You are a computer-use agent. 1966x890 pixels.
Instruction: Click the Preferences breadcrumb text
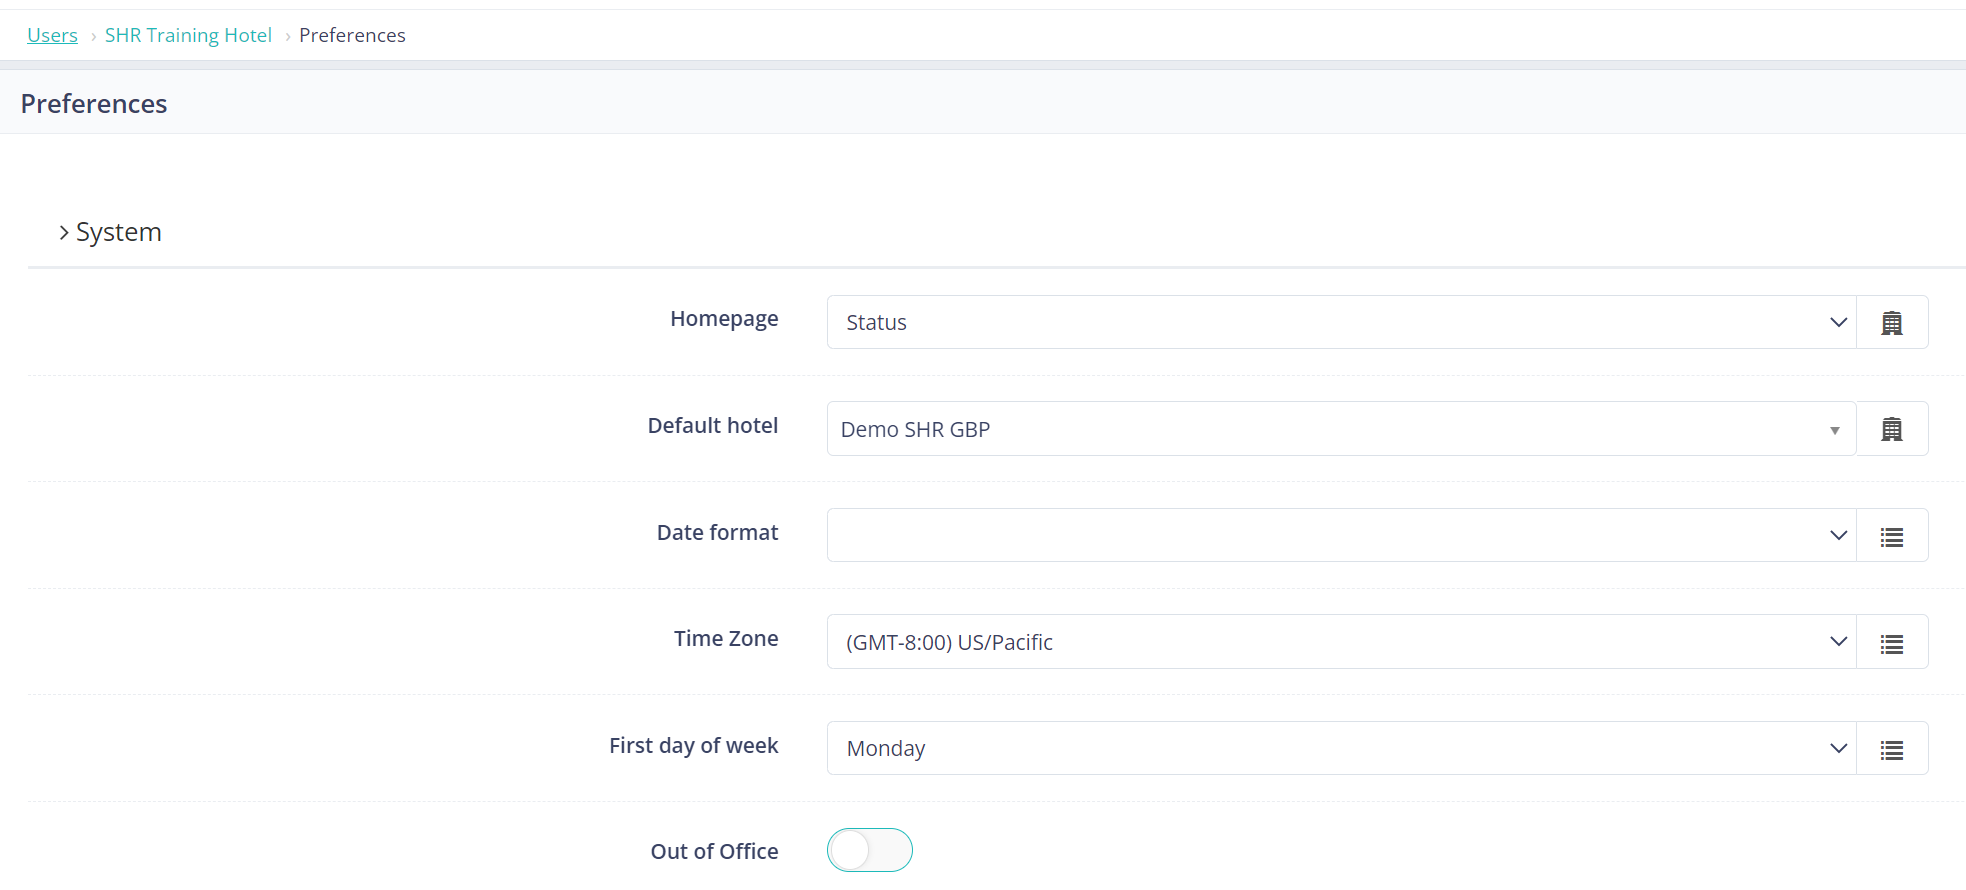coord(352,35)
